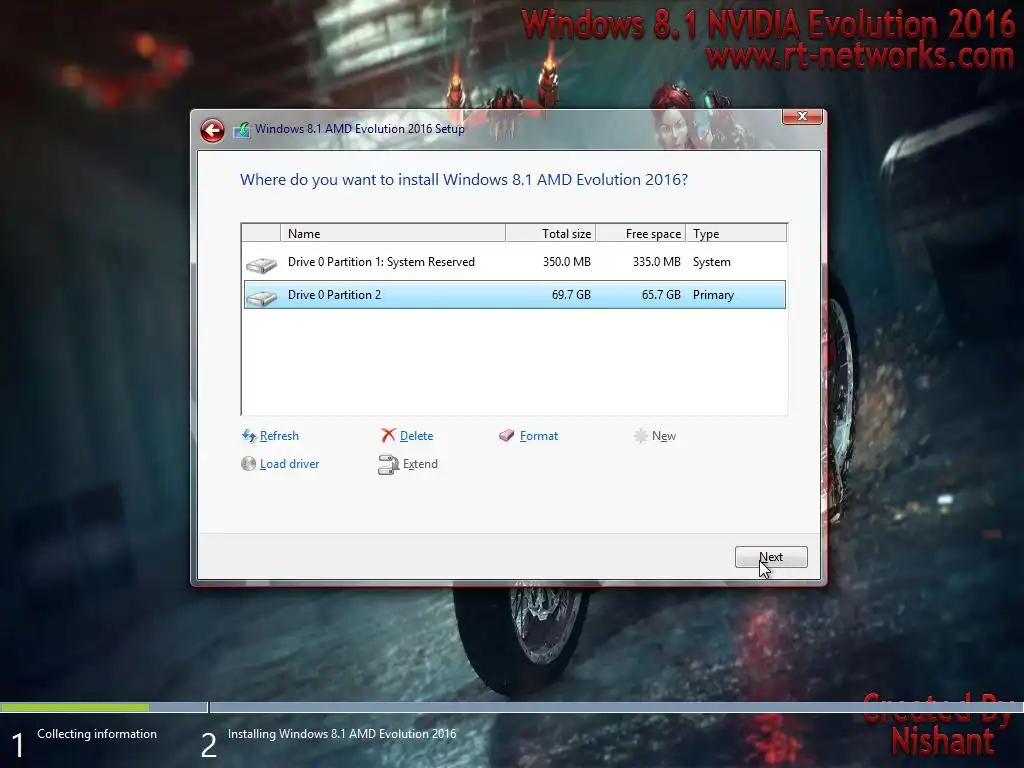Click the 65.7 GB free space value
1024x768 pixels.
coord(661,295)
